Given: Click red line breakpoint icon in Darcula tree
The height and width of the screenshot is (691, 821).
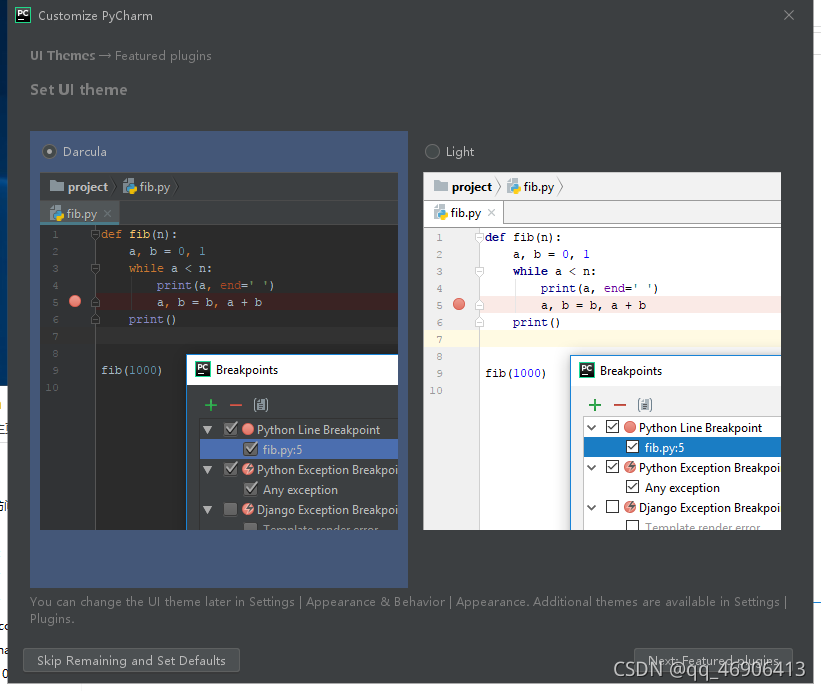Looking at the screenshot, I should 248,429.
